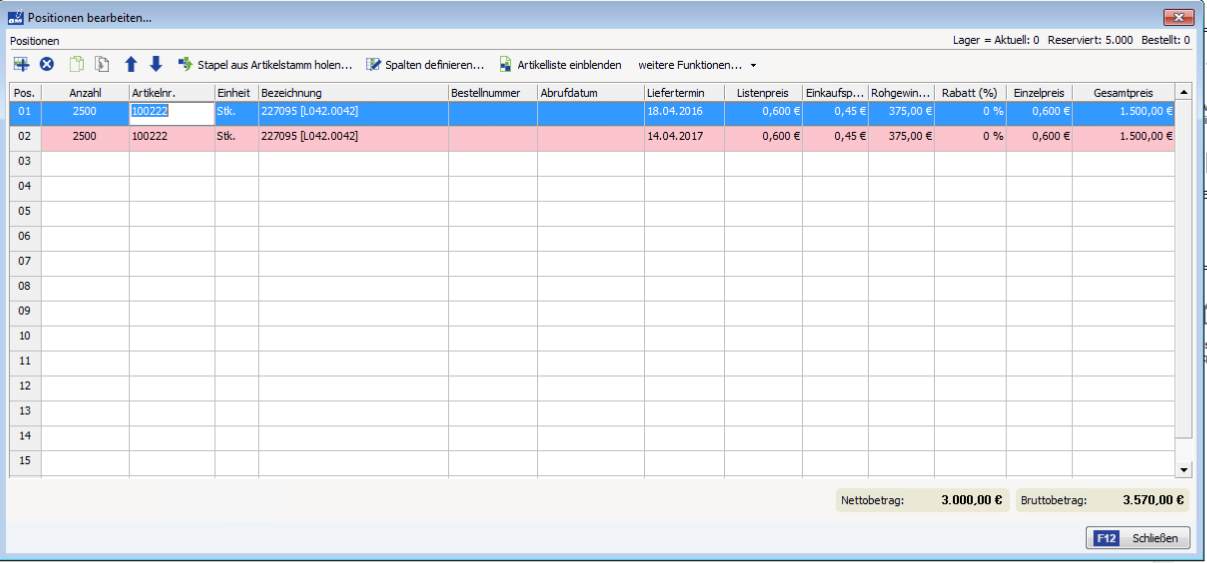Click the Bruttobetrag value 3.570,00 €

[1153, 501]
